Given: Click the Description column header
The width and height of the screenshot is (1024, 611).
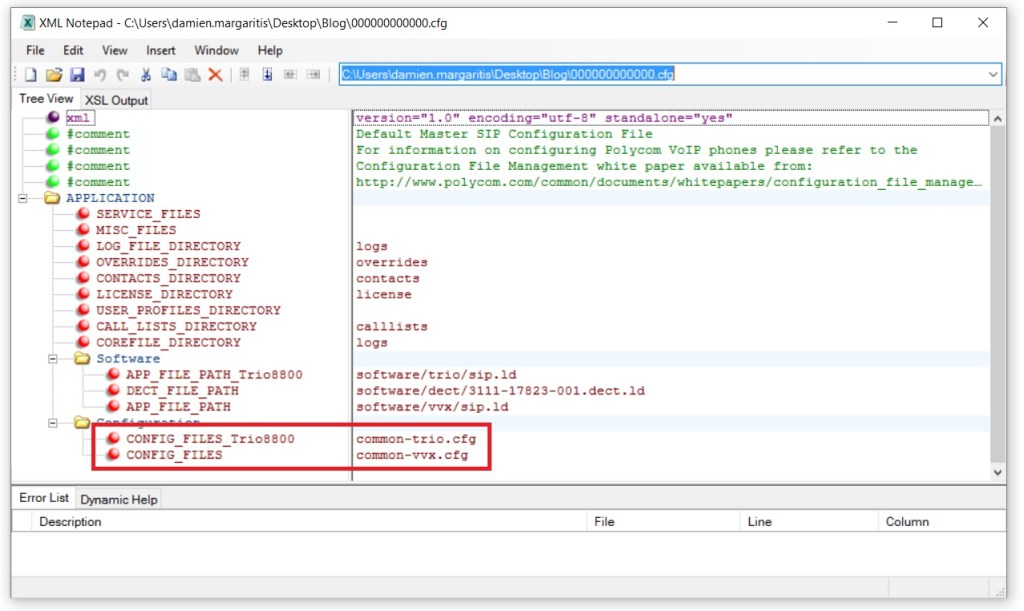Looking at the screenshot, I should (x=70, y=522).
